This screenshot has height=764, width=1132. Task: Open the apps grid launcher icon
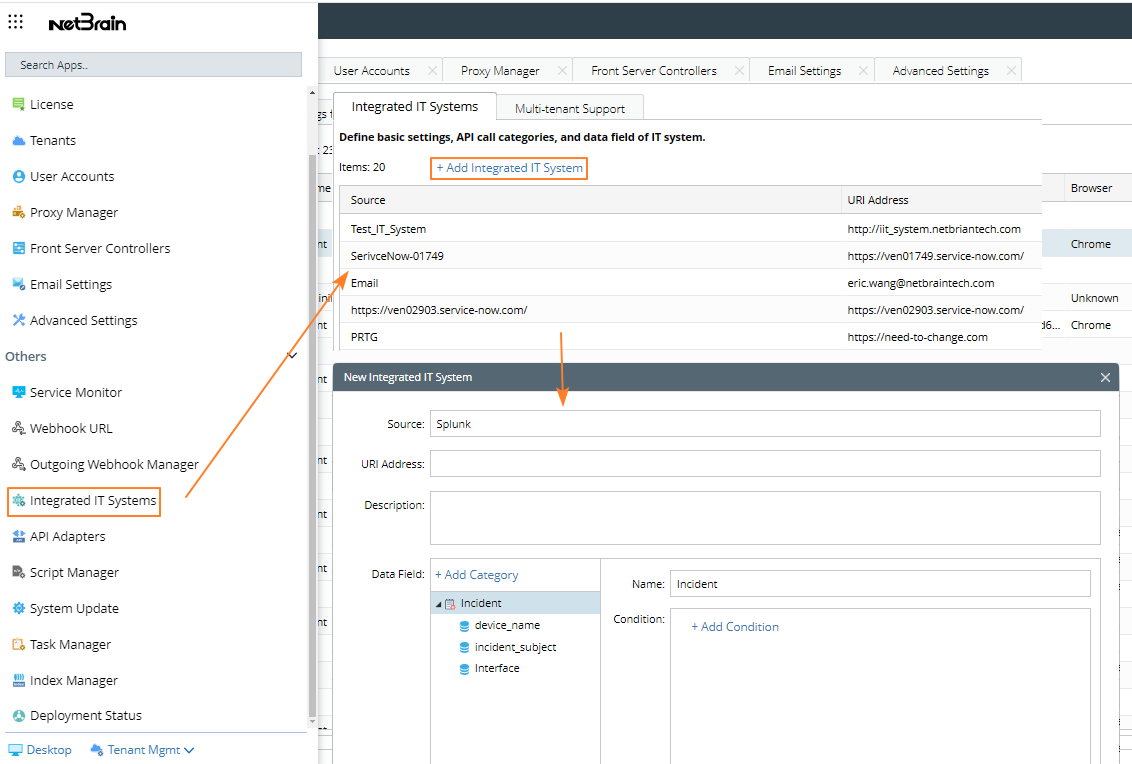16,22
